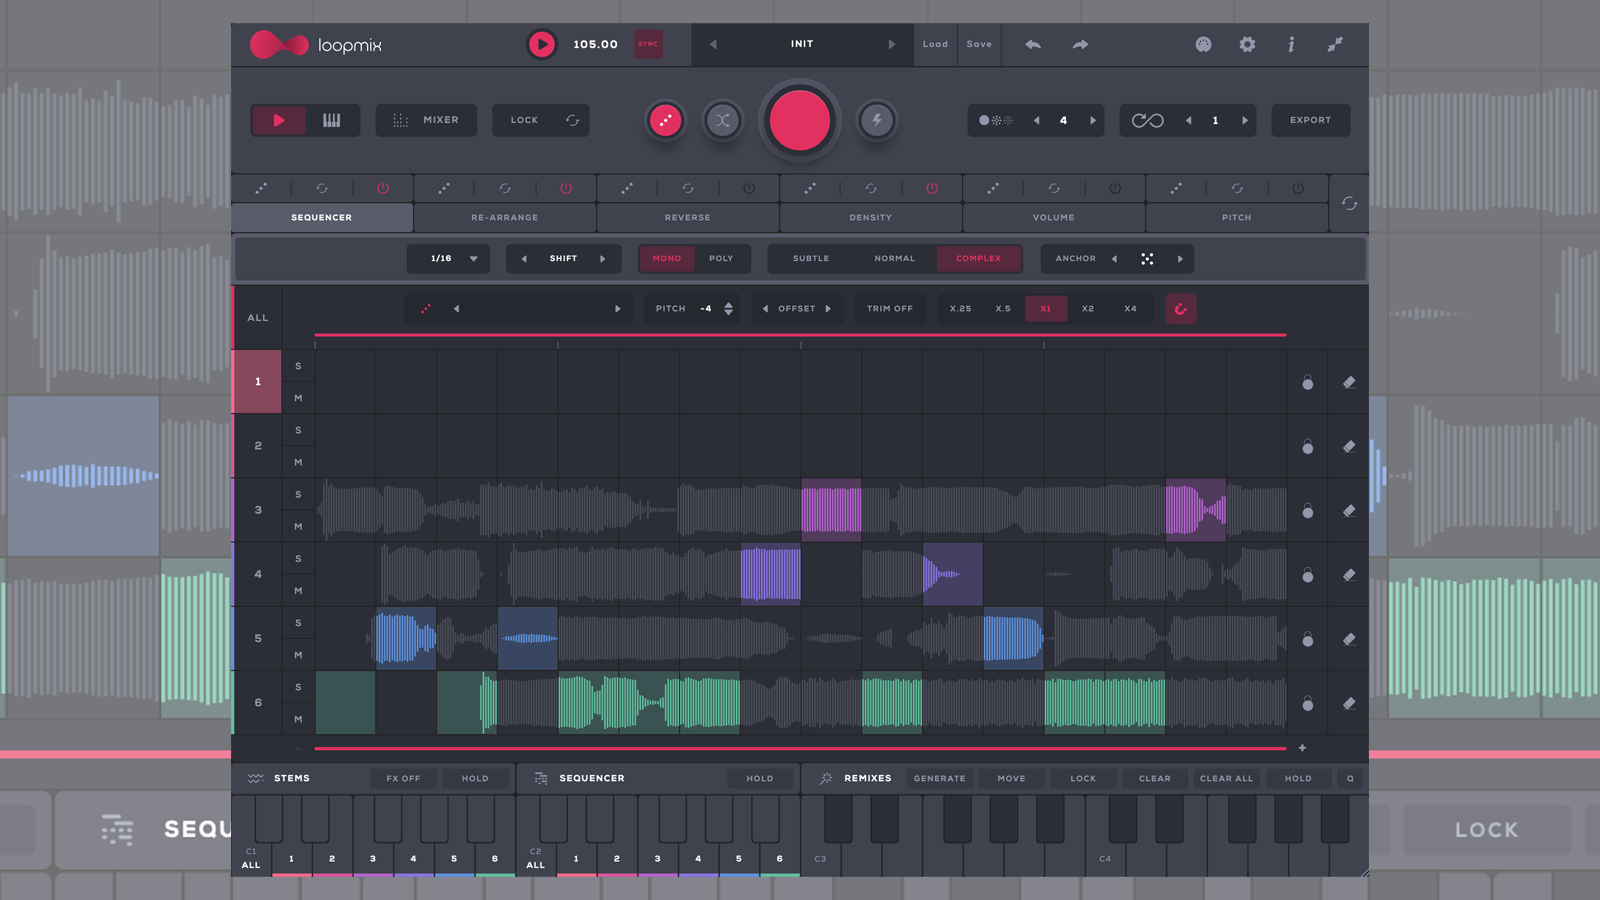This screenshot has height=900, width=1600.
Task: Shift the pattern left
Action: pyautogui.click(x=524, y=258)
